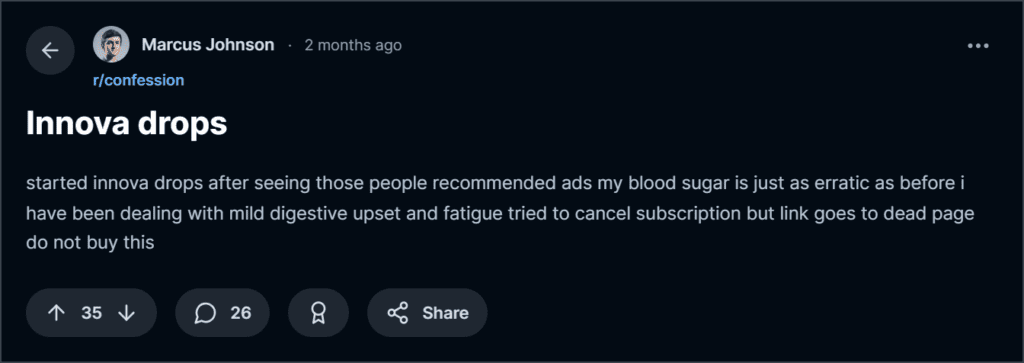Give an award with the ribbon icon

click(318, 313)
